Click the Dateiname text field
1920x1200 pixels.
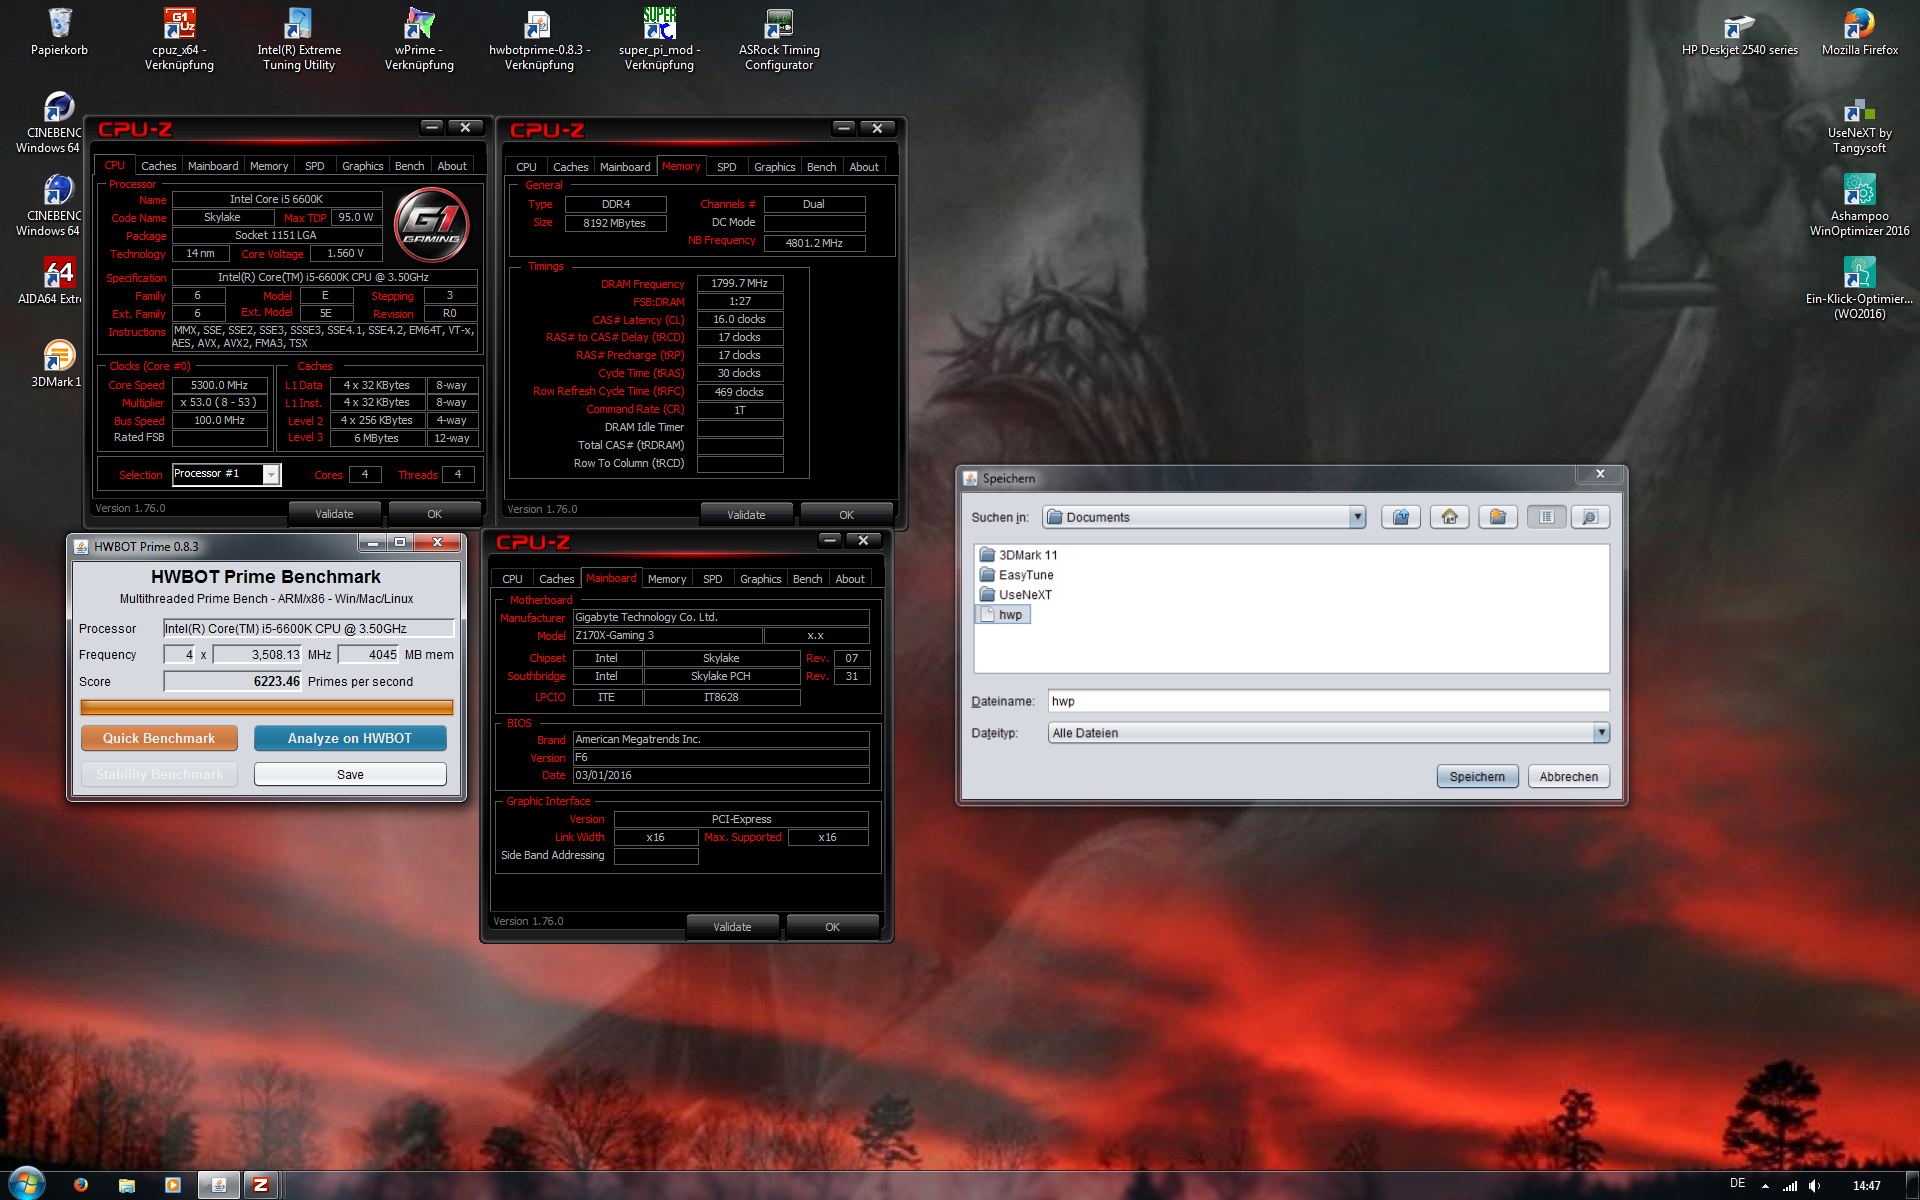click(1329, 701)
